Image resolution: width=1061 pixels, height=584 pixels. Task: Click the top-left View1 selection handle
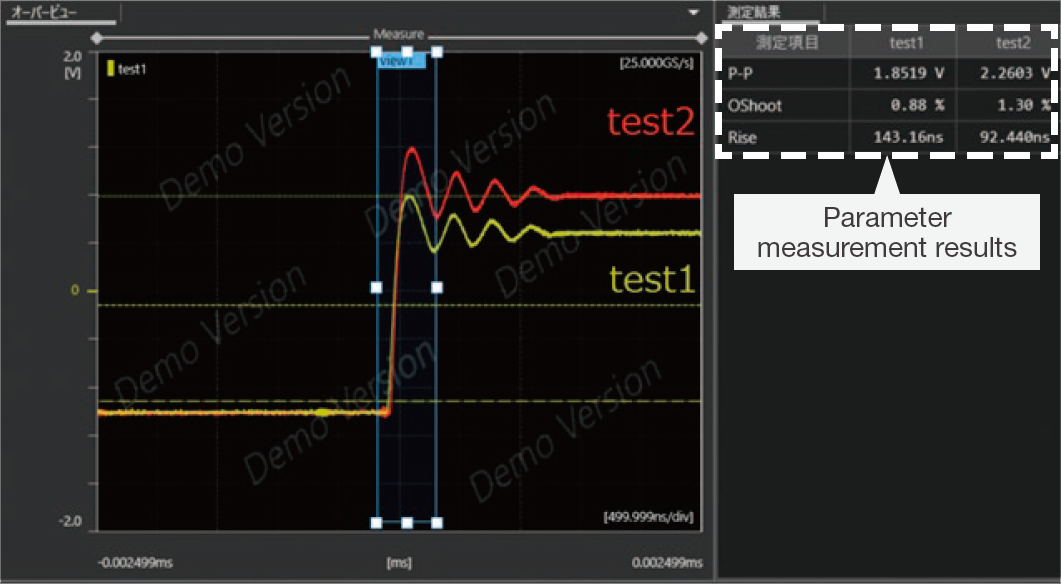pyautogui.click(x=377, y=52)
